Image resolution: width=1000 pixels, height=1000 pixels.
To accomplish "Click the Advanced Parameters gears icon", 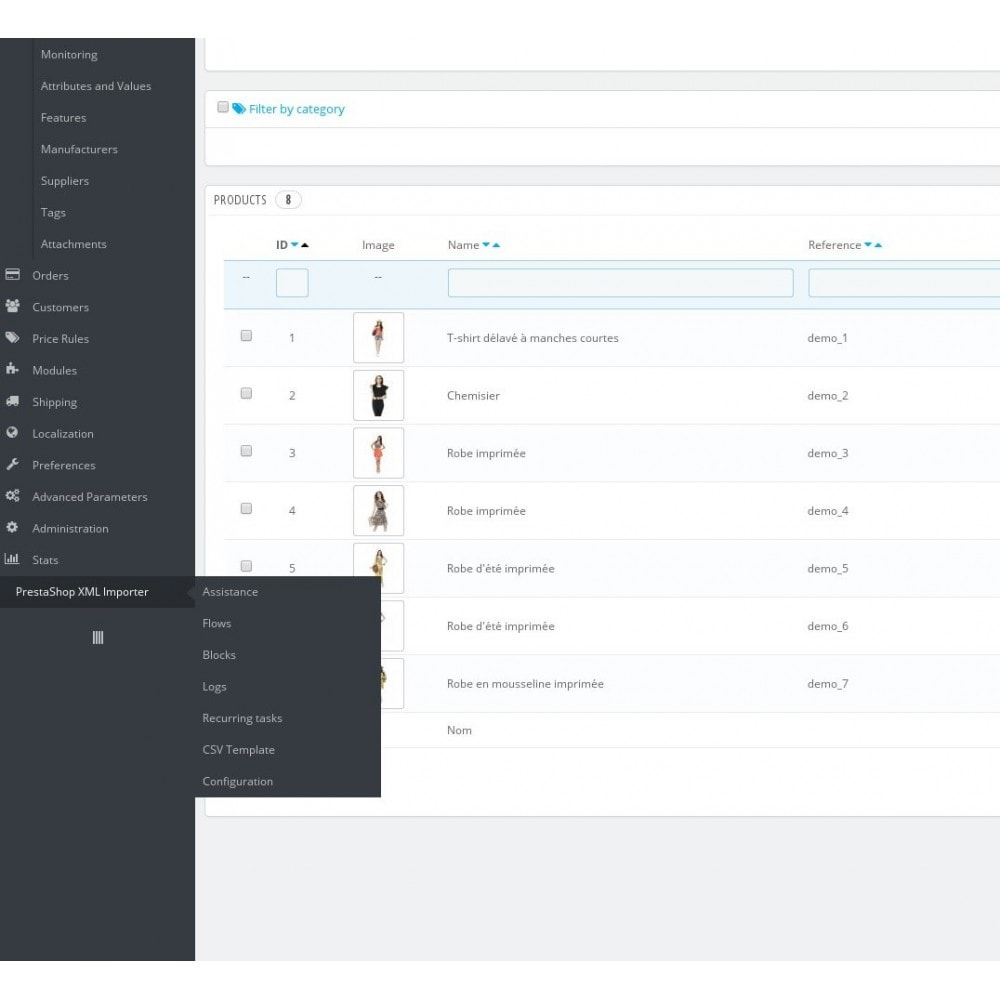I will [12, 496].
